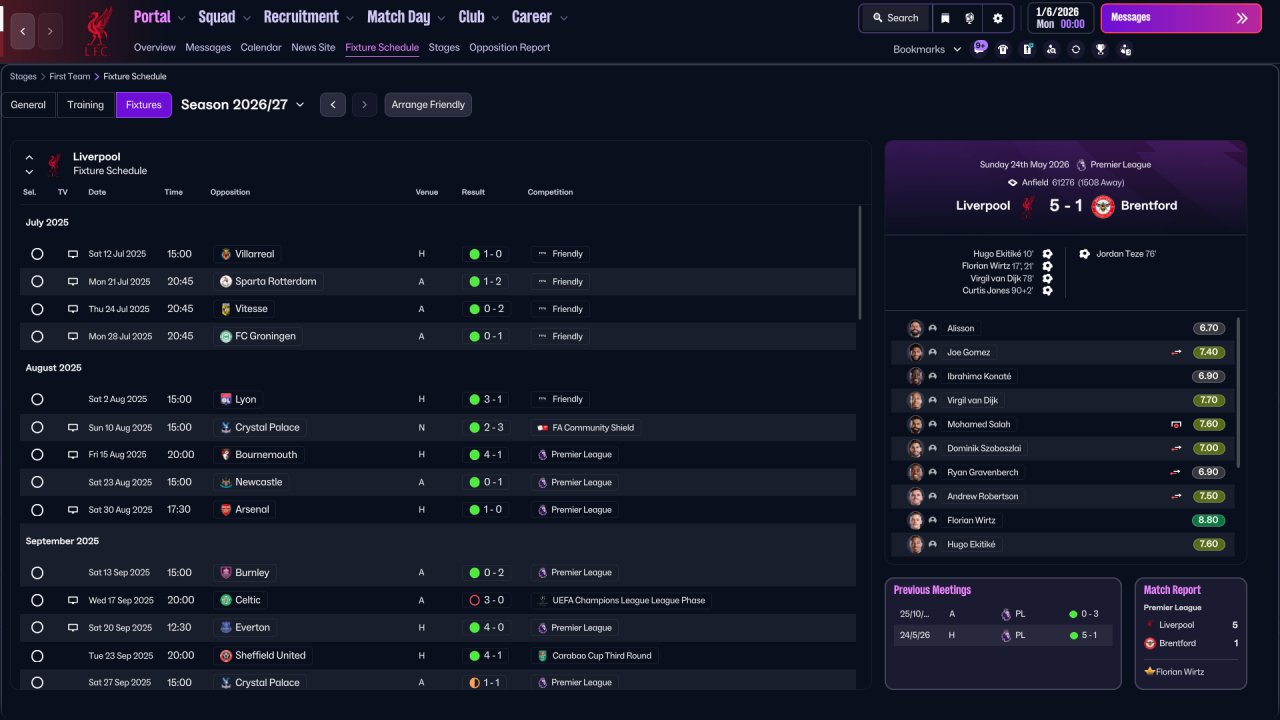Click the shirt bookmark icon
The width and height of the screenshot is (1280, 720).
(x=1003, y=49)
